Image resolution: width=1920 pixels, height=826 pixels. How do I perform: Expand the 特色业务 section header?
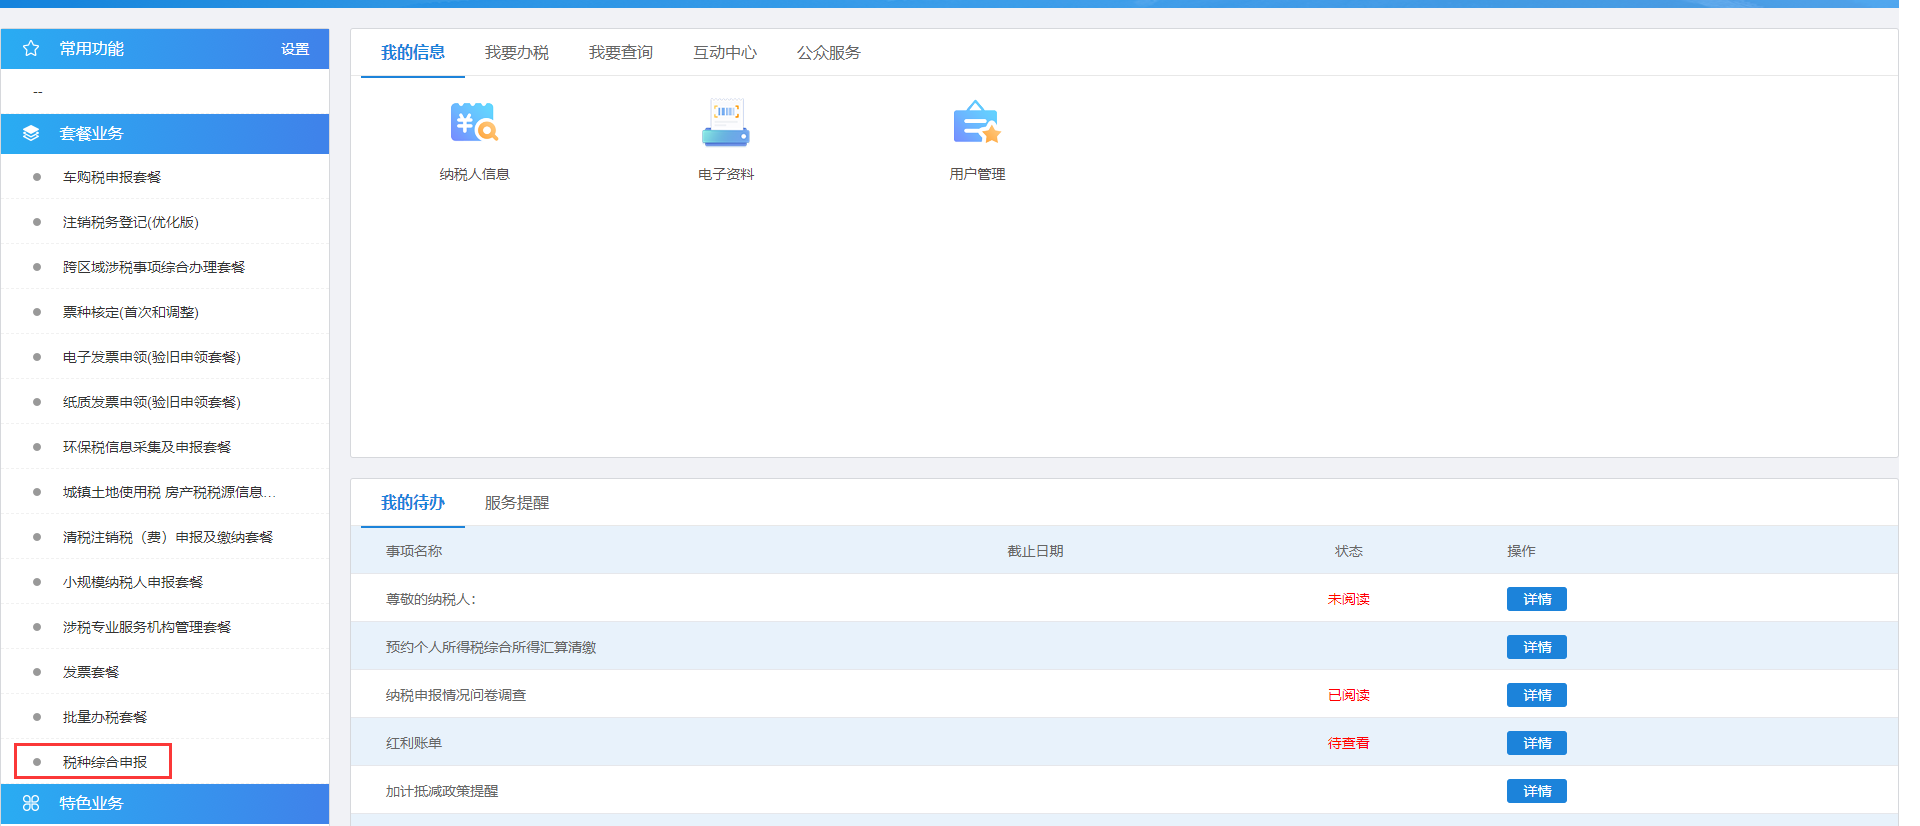pyautogui.click(x=165, y=804)
